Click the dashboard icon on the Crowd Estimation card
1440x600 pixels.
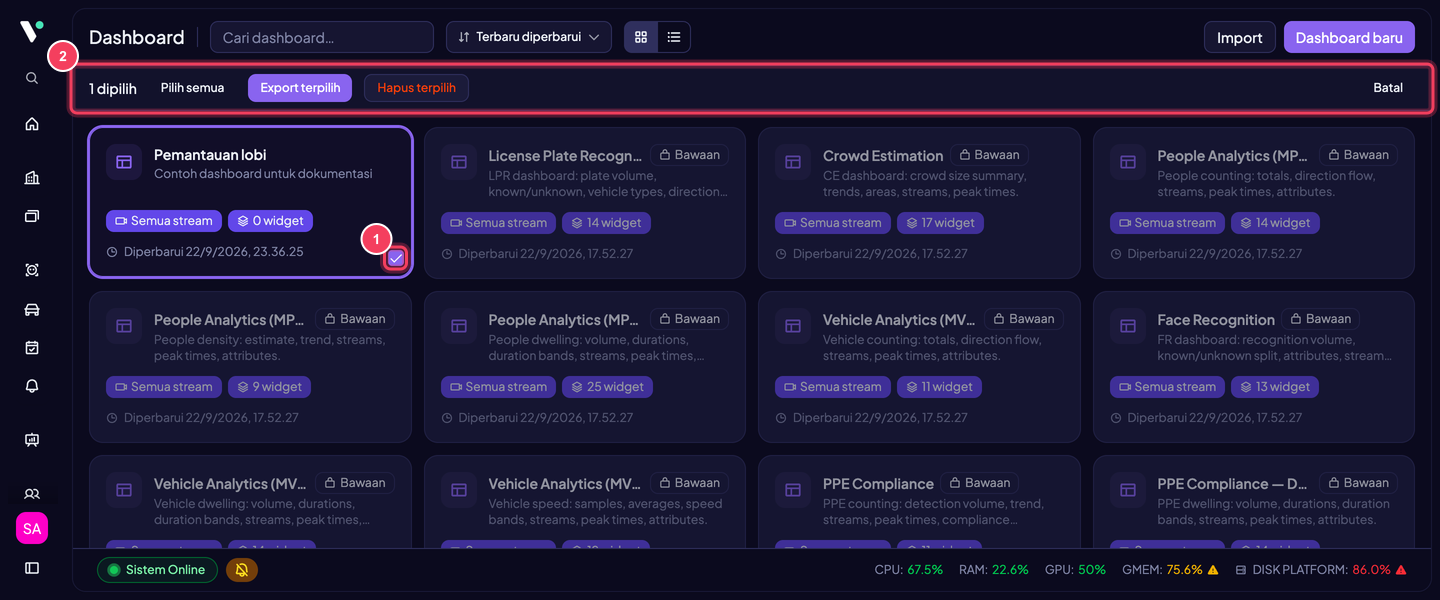point(793,162)
